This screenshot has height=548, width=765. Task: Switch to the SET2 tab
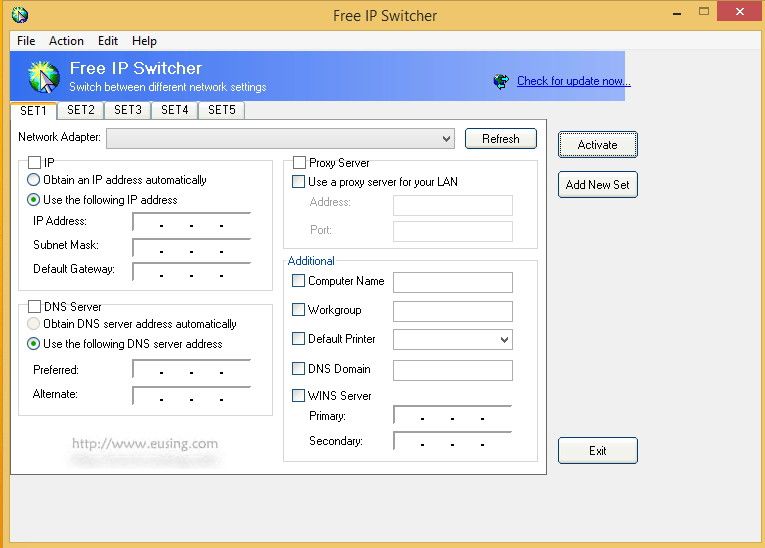(81, 110)
